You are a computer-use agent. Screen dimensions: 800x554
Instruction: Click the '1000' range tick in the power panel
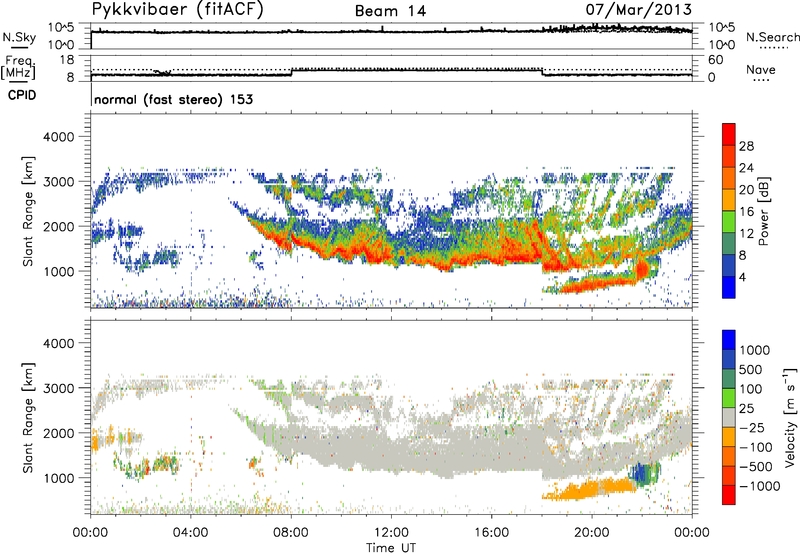[x=58, y=271]
